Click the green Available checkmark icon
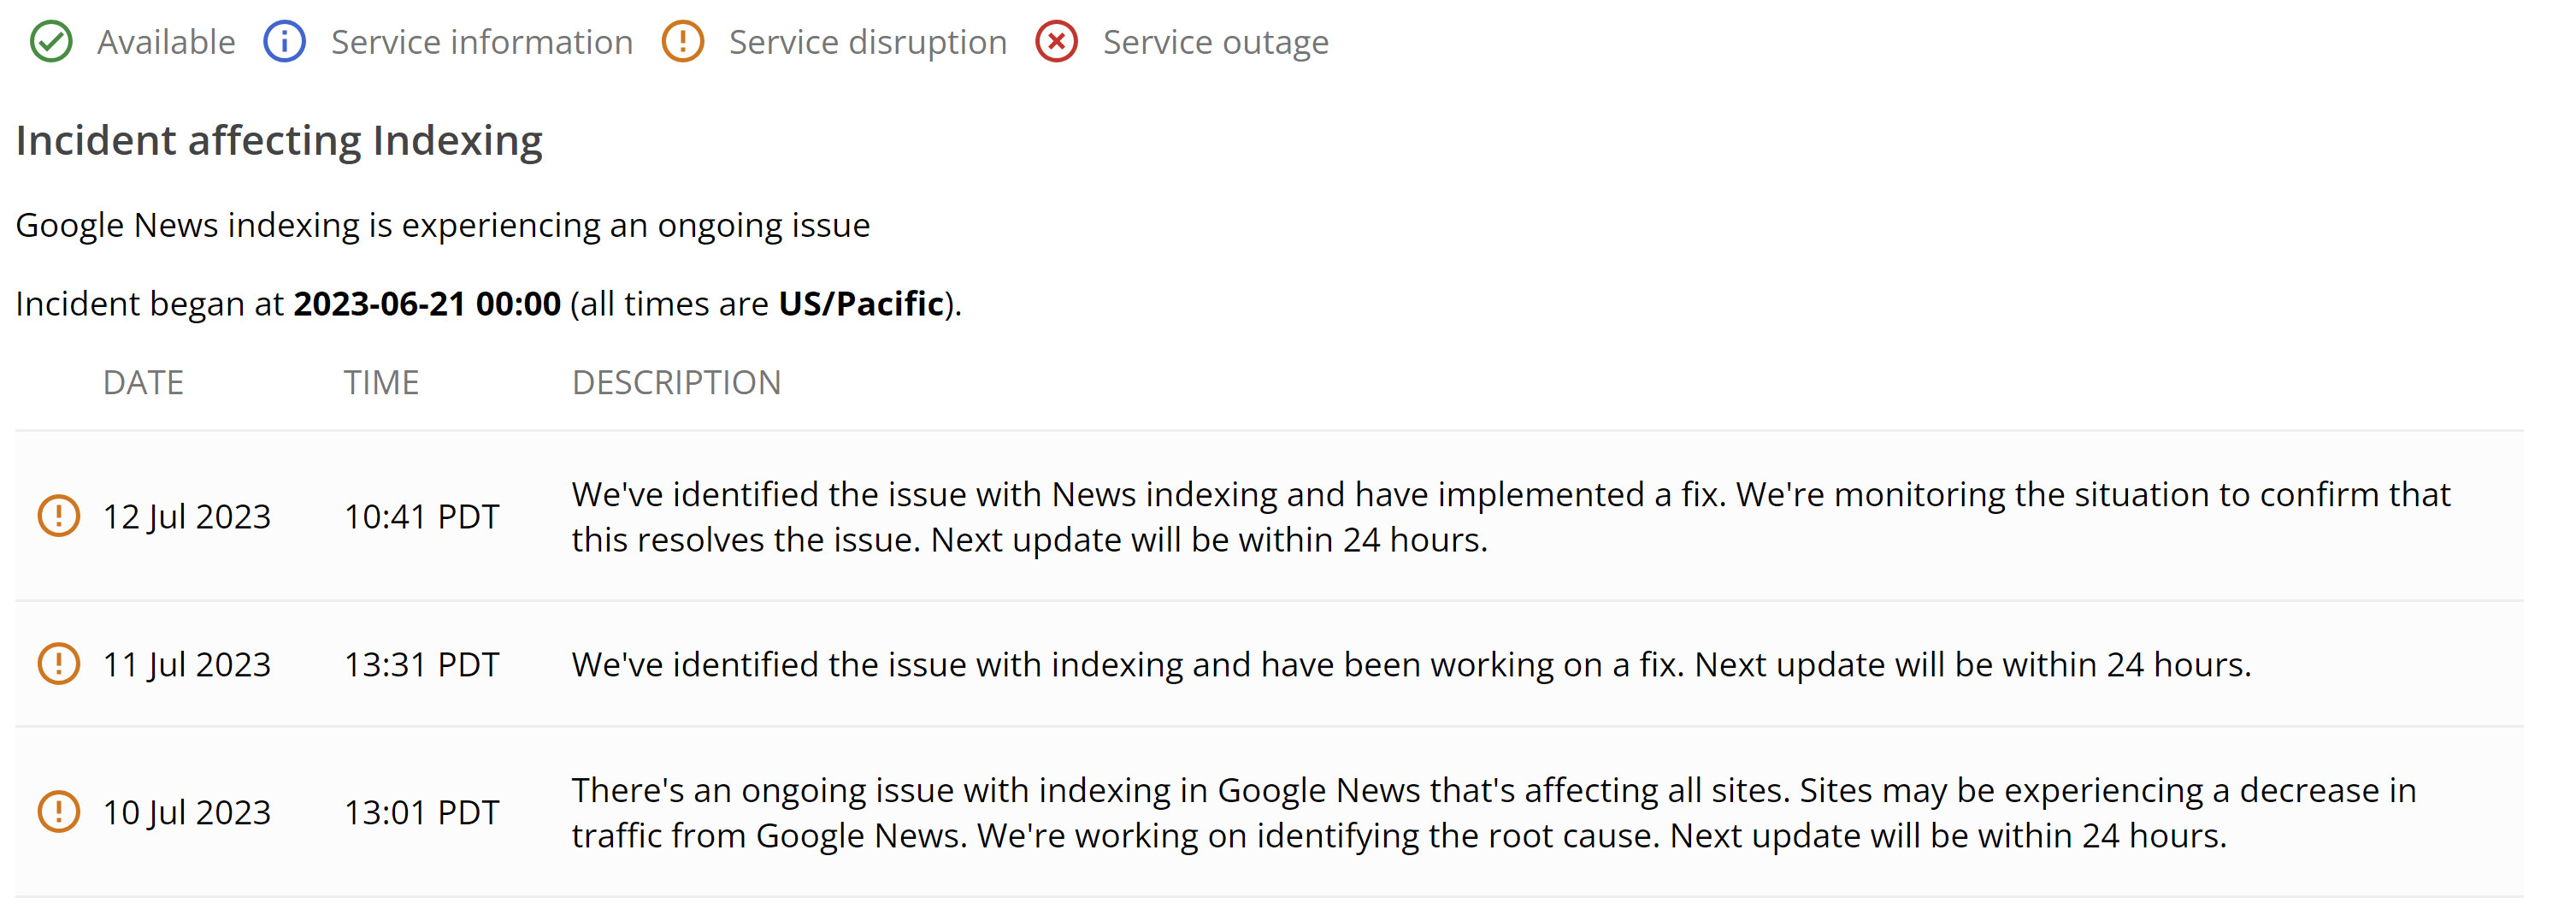 pyautogui.click(x=51, y=42)
